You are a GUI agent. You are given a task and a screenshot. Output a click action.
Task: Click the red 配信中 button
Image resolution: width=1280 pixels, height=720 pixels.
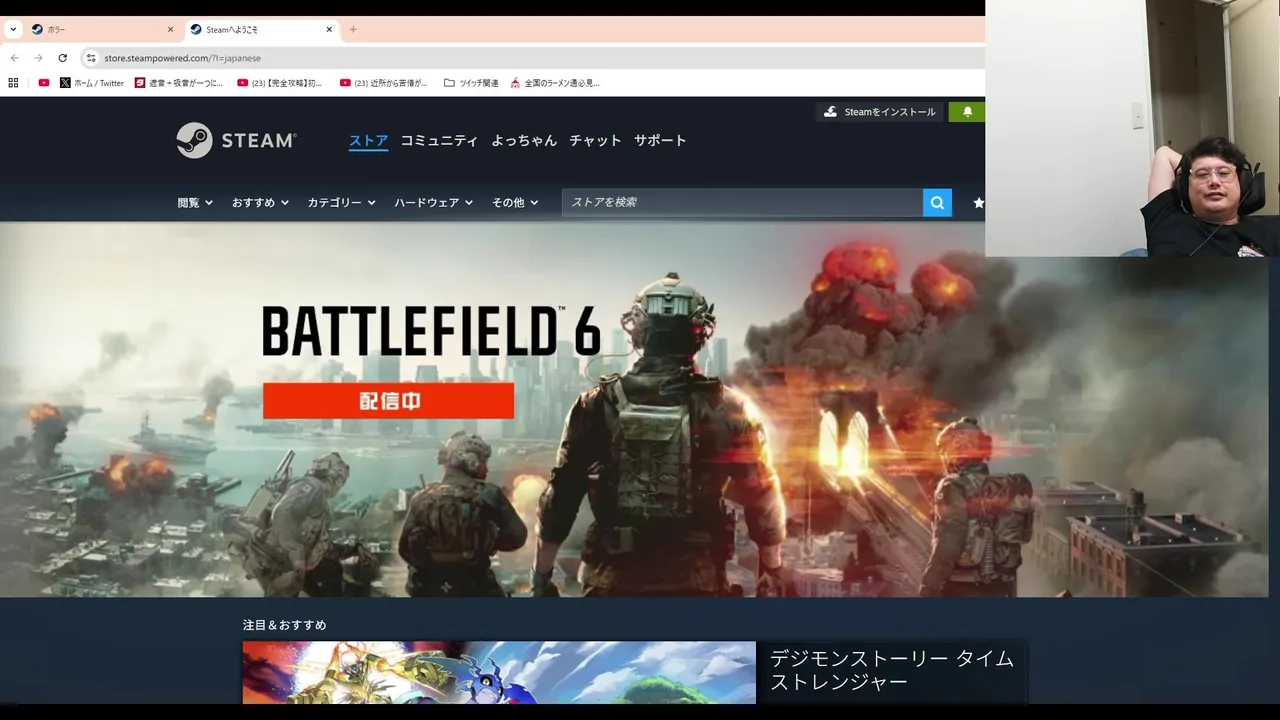[x=388, y=401]
